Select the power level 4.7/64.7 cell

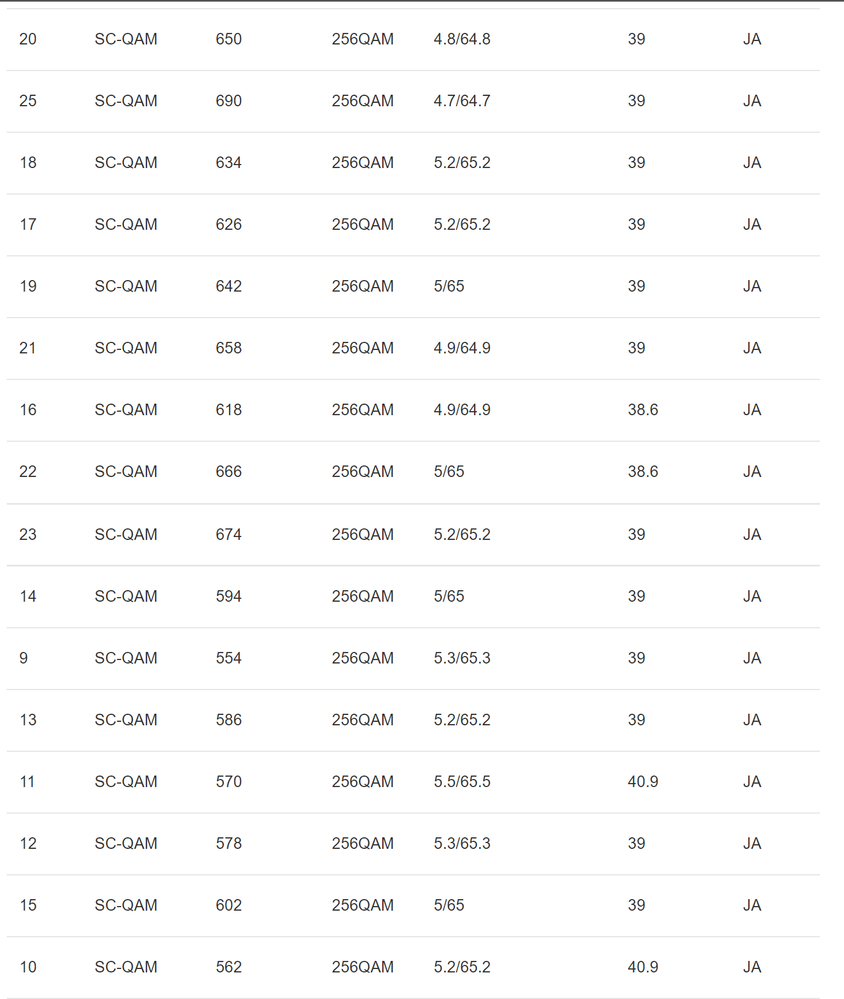click(461, 101)
